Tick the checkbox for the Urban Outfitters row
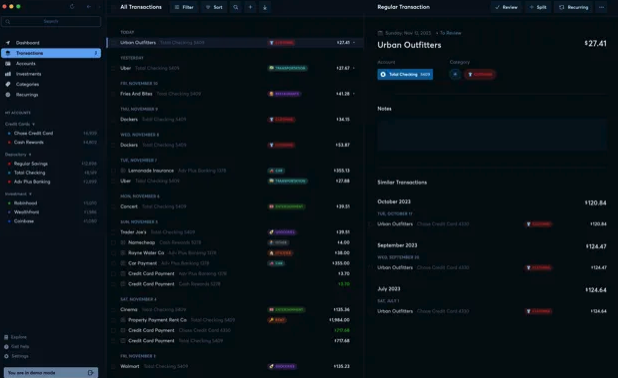The image size is (618, 378). 114,43
